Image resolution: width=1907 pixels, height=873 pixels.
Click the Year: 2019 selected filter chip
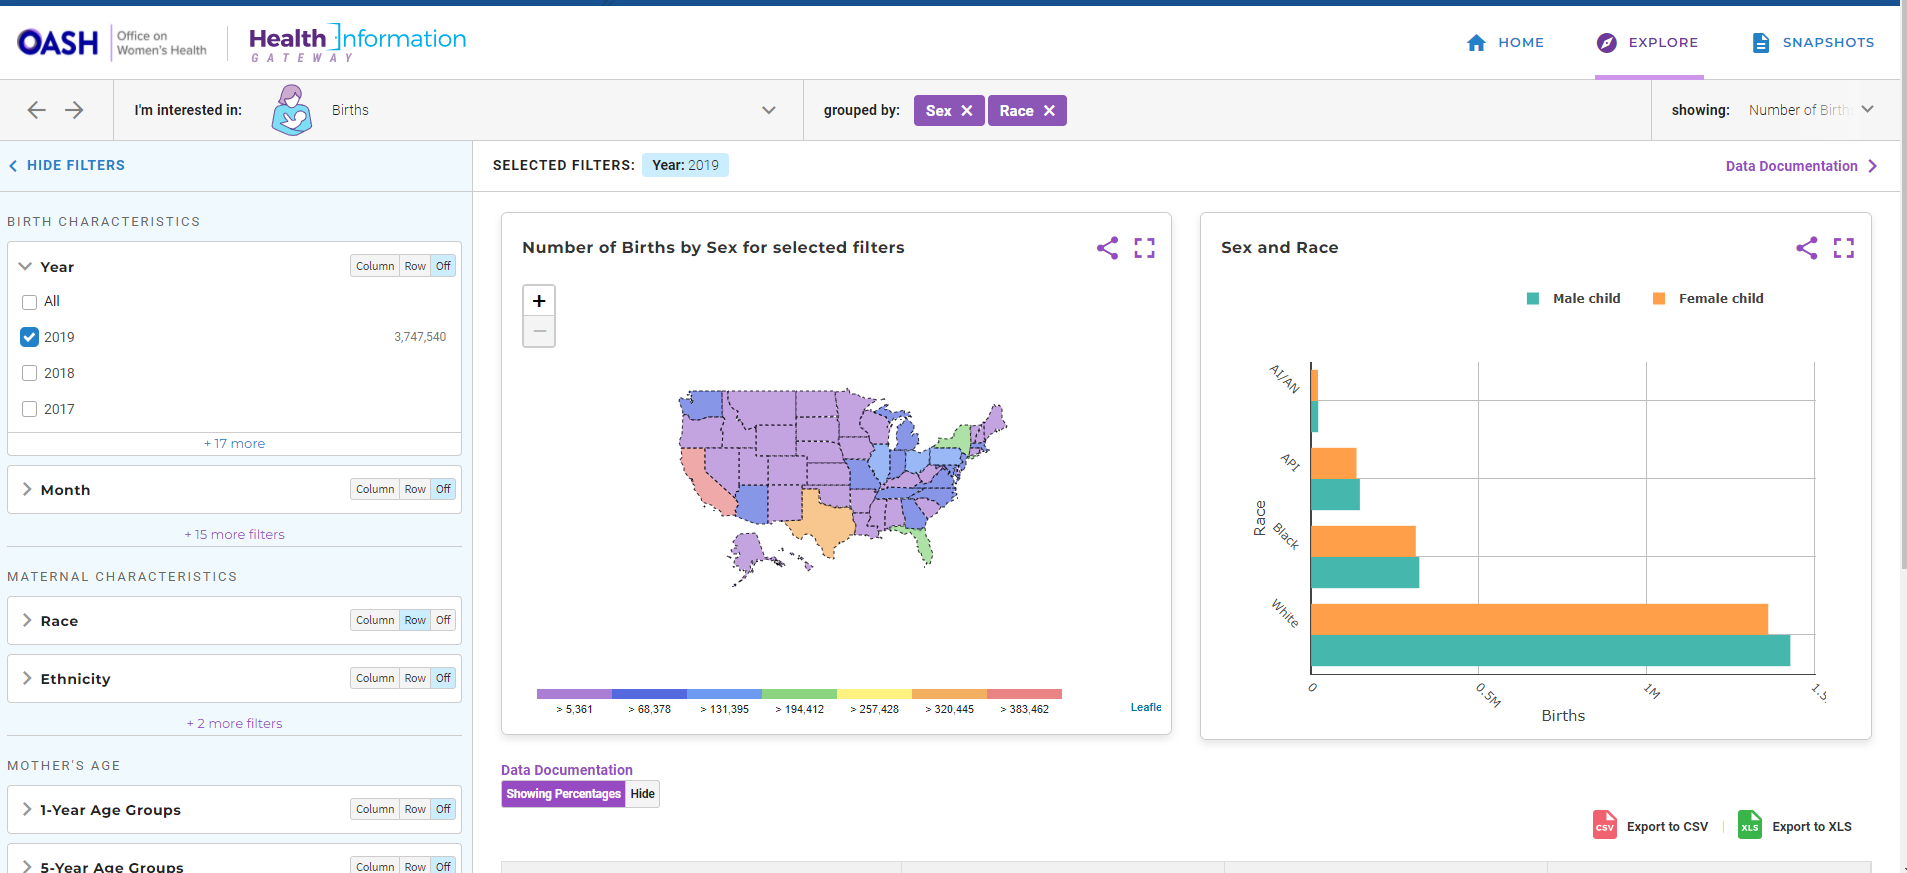tap(685, 165)
